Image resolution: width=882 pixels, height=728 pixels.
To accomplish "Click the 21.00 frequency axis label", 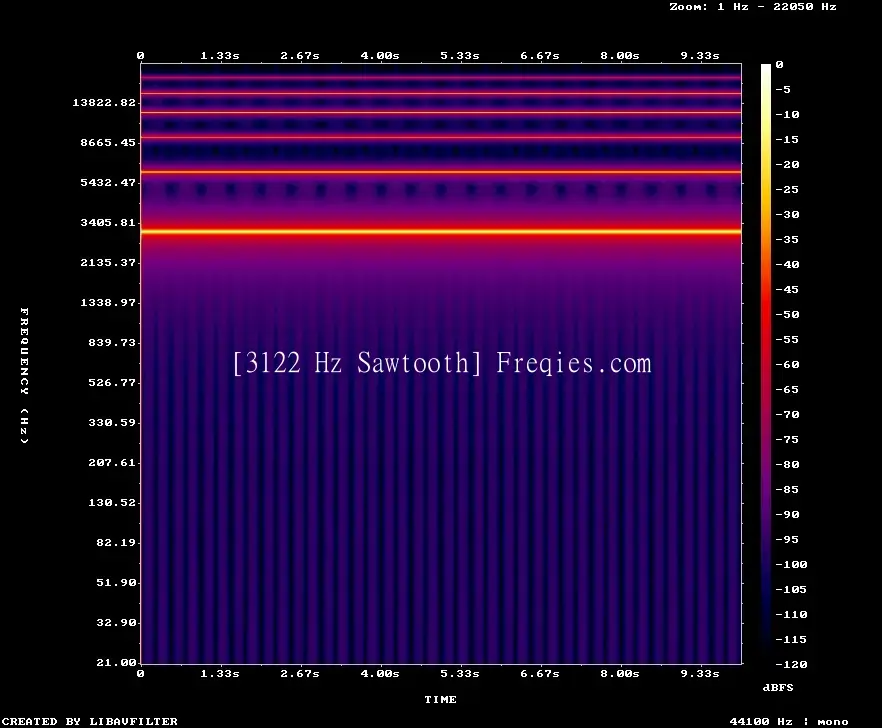I will tap(116, 662).
